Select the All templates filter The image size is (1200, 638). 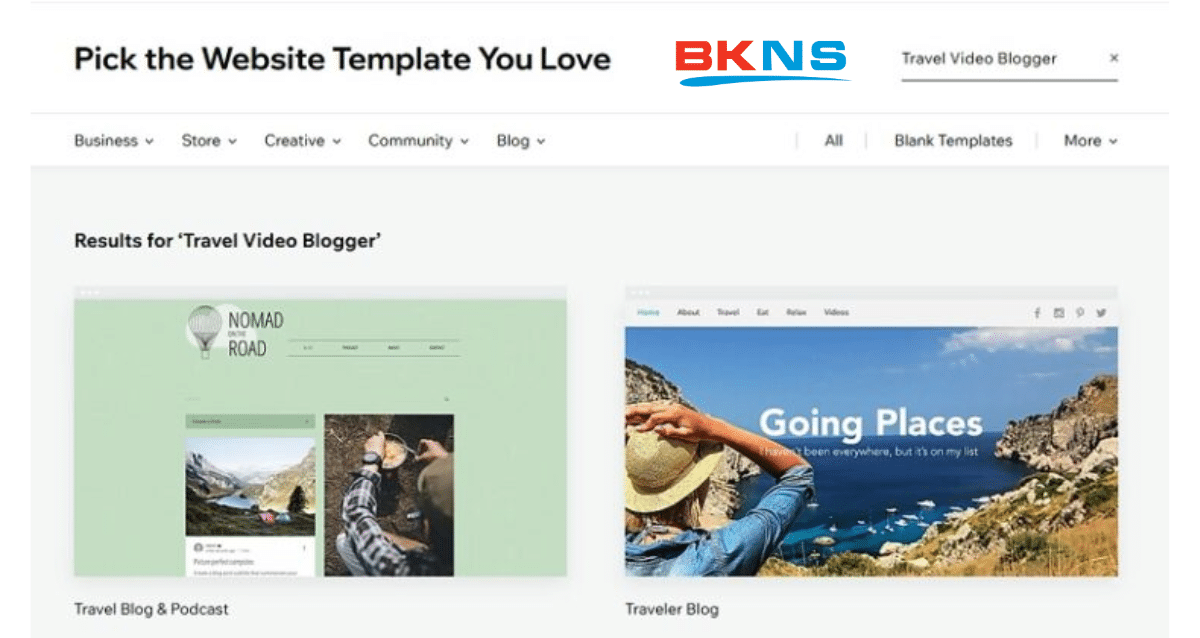pyautogui.click(x=833, y=141)
